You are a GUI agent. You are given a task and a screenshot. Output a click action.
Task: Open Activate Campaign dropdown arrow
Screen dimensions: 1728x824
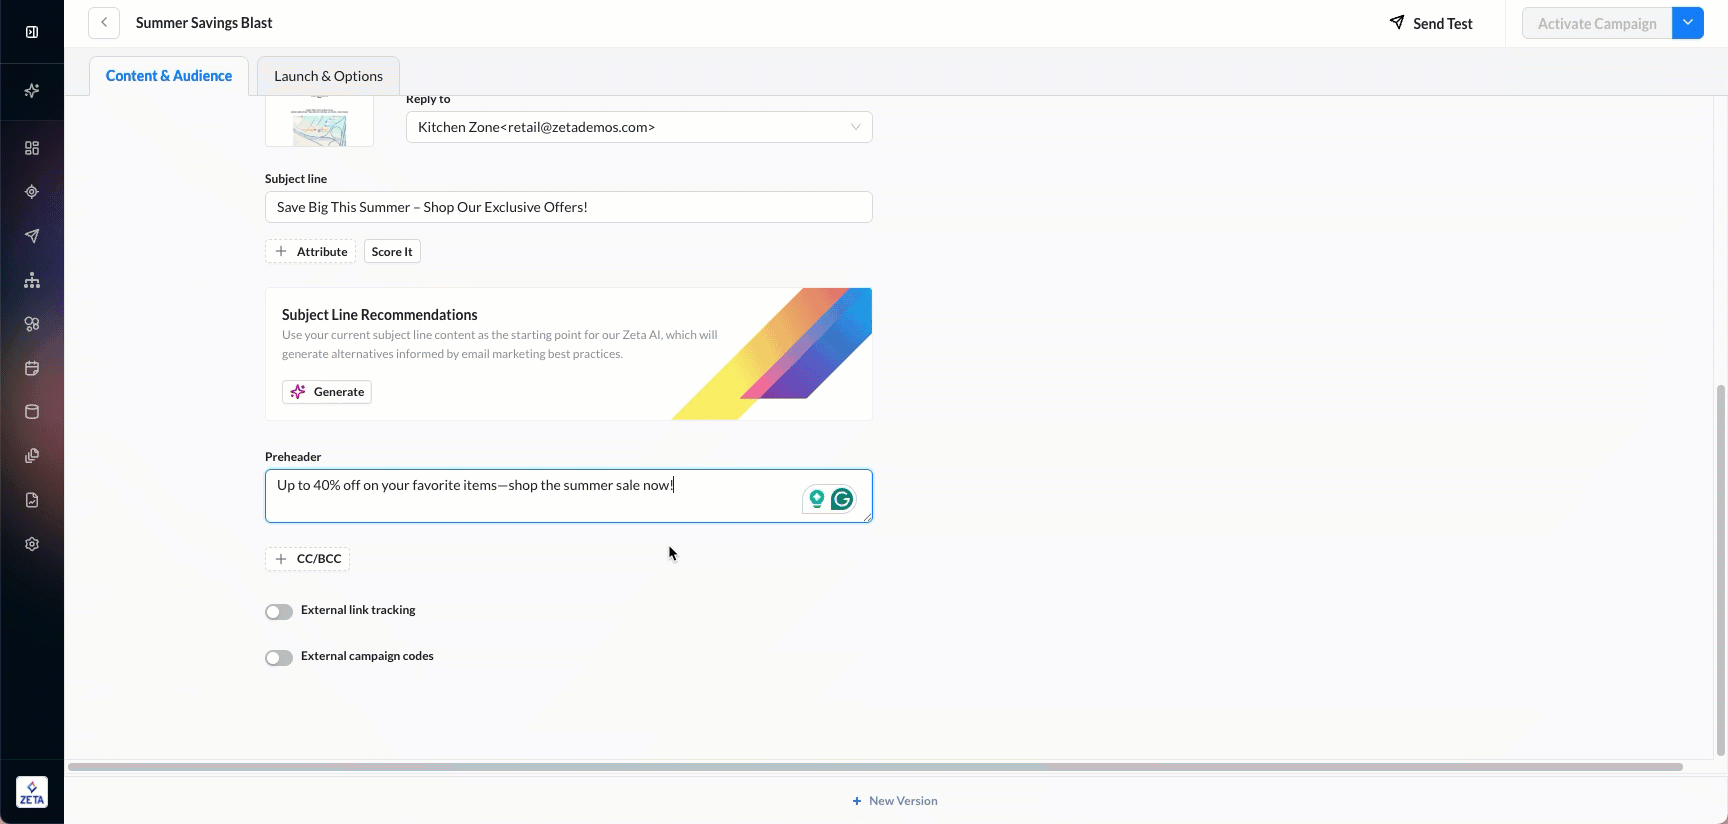1688,23
